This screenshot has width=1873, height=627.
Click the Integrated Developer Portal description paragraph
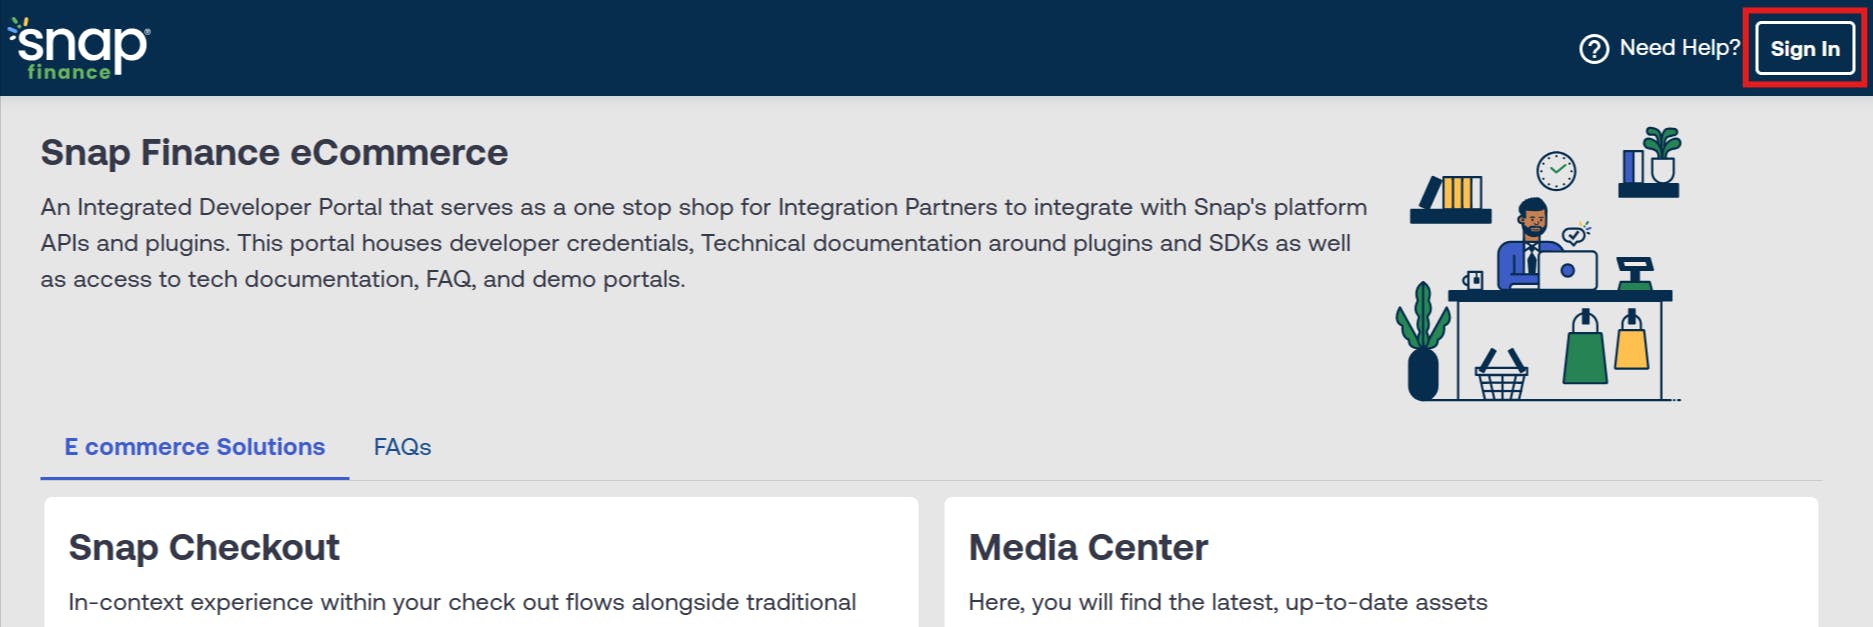click(x=703, y=243)
